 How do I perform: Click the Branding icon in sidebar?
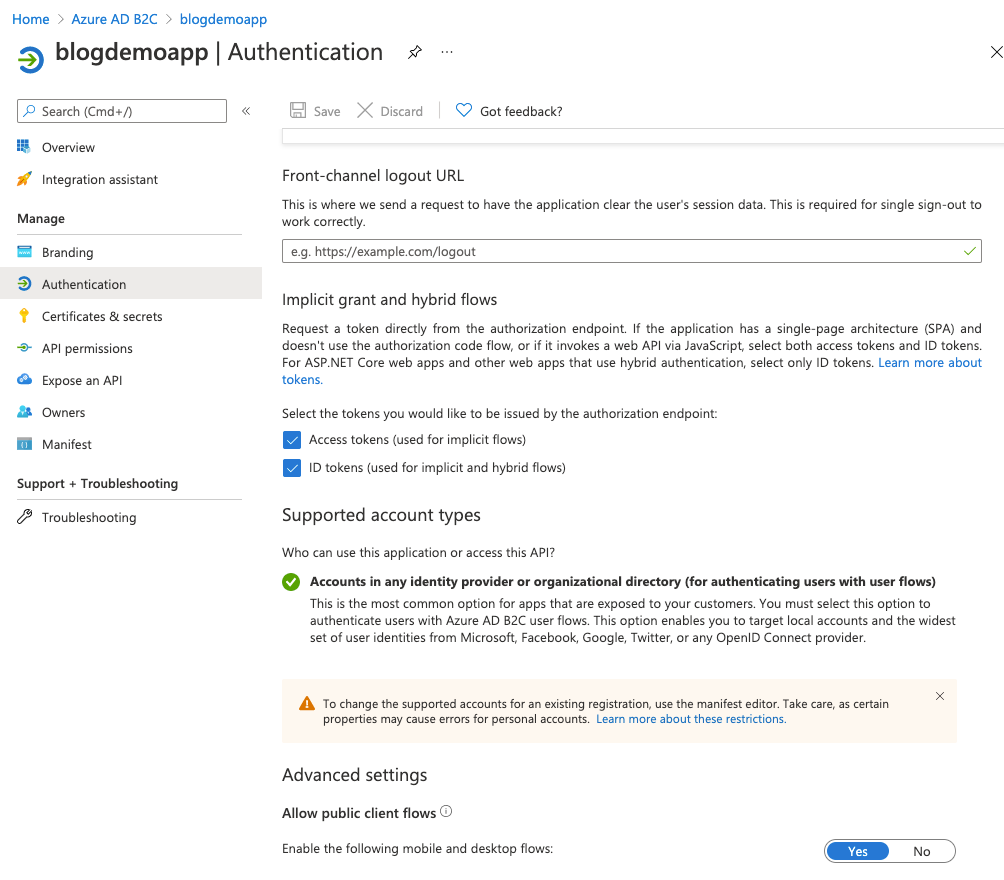coord(24,252)
